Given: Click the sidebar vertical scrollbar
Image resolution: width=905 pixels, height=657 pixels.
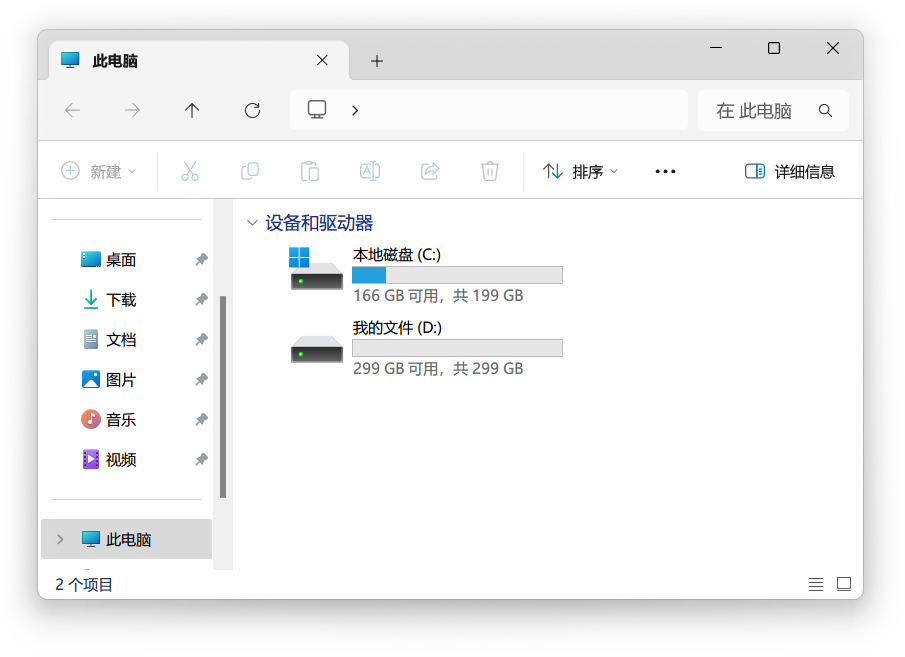Looking at the screenshot, I should click(x=223, y=396).
